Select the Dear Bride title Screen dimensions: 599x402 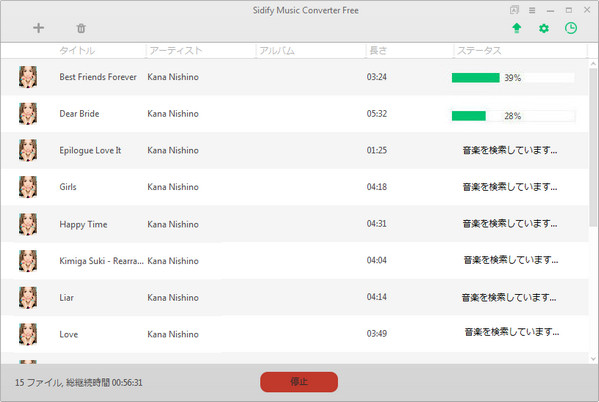(79, 113)
